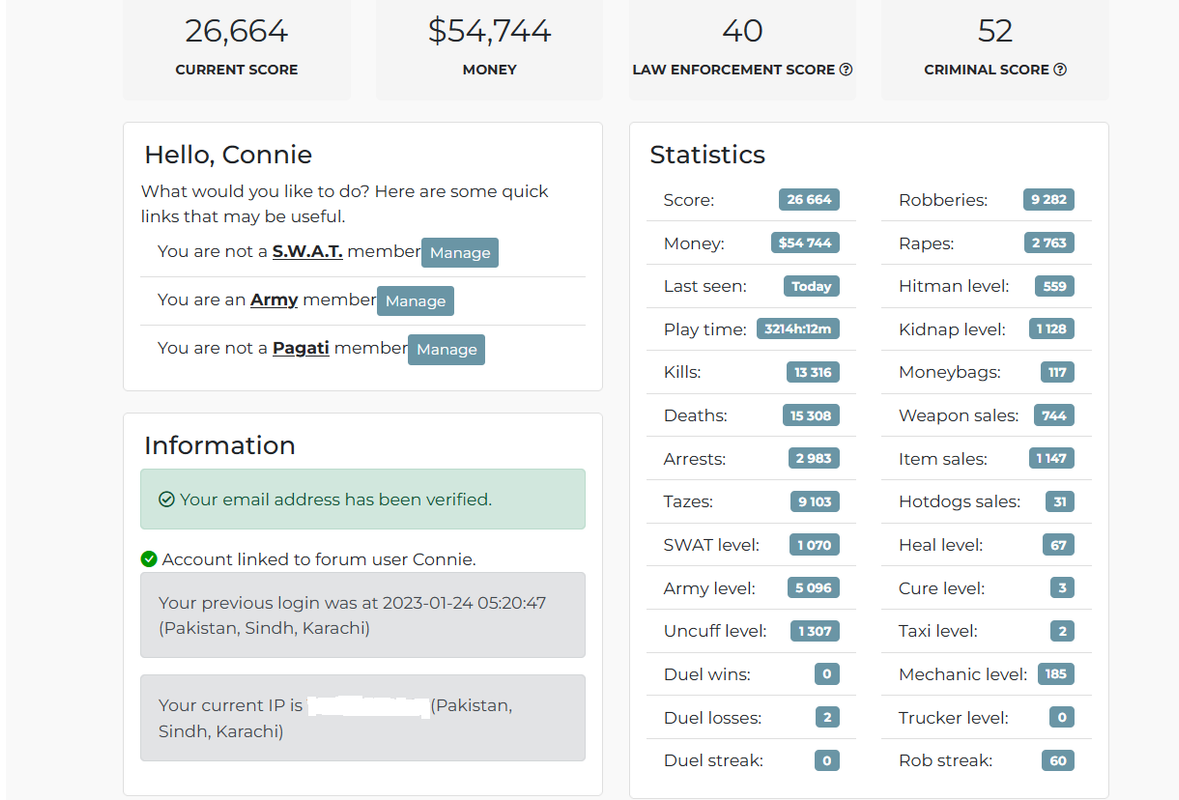Click the green forum account linked icon
Viewport: 1179px width, 800px height.
pos(149,559)
